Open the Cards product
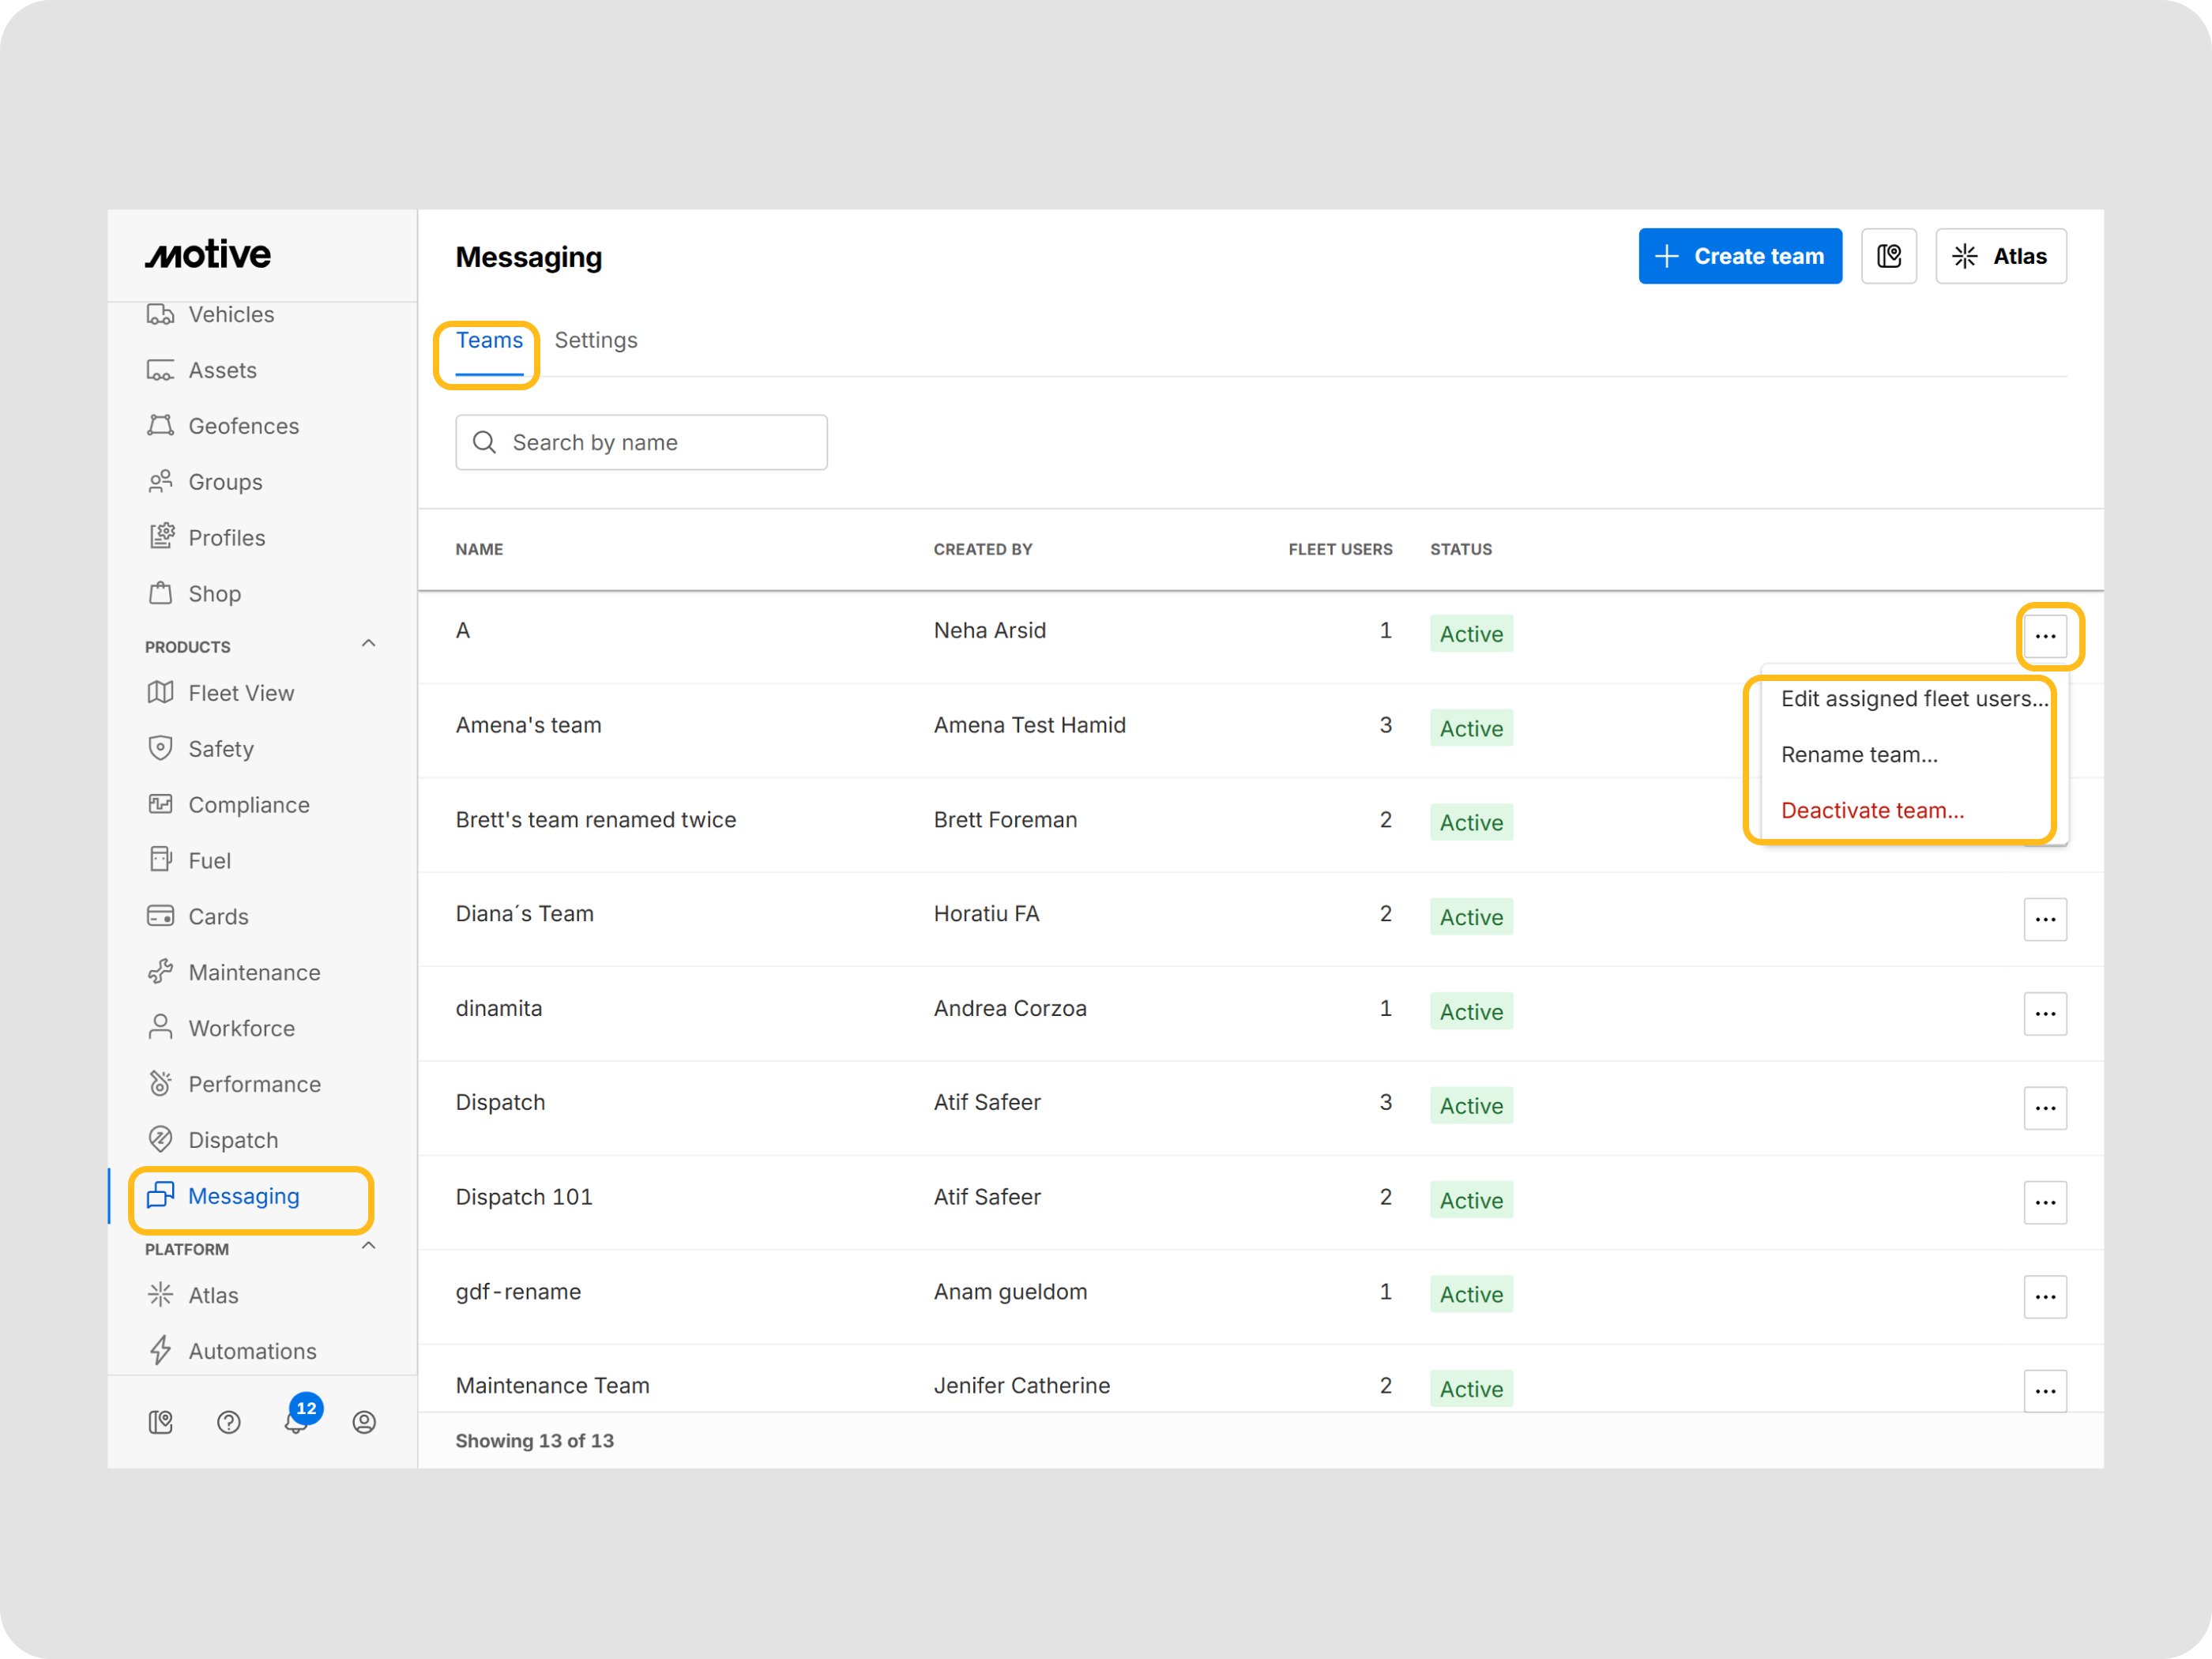 pyautogui.click(x=197, y=917)
